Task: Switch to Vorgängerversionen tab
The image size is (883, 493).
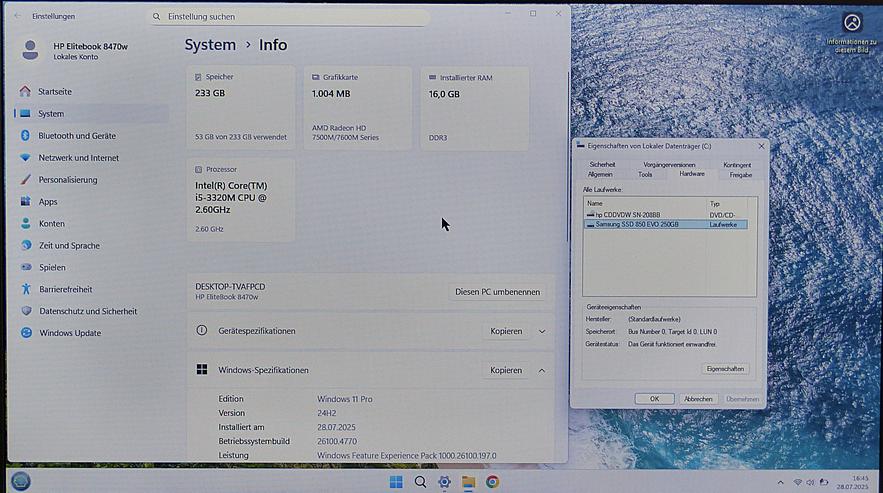Action: [669, 165]
